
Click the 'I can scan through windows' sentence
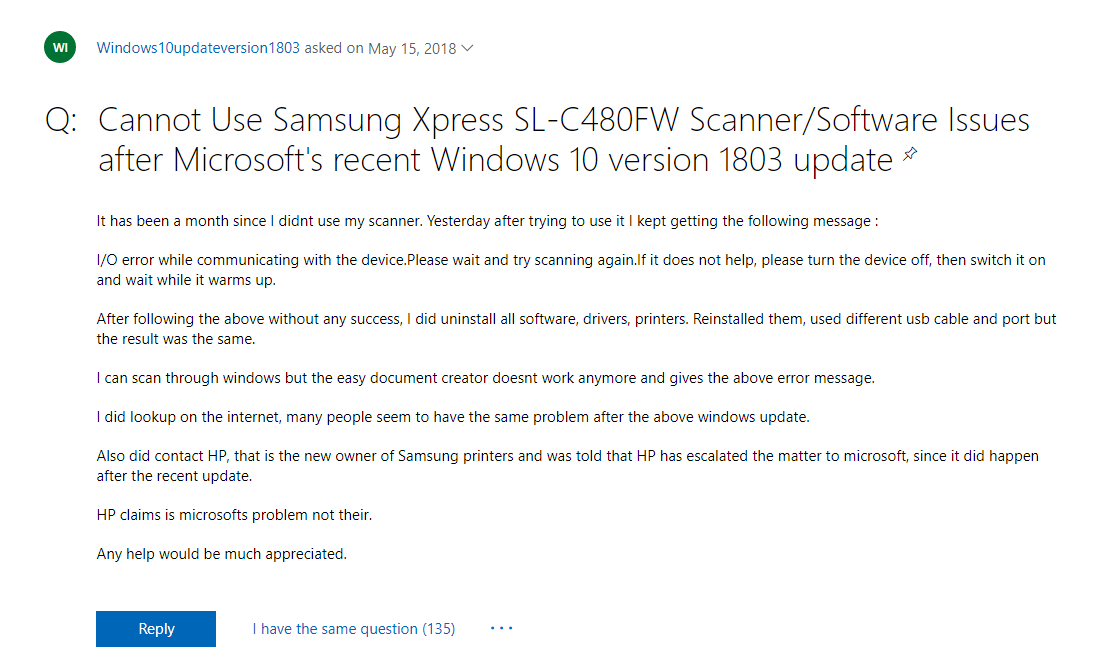coord(485,378)
